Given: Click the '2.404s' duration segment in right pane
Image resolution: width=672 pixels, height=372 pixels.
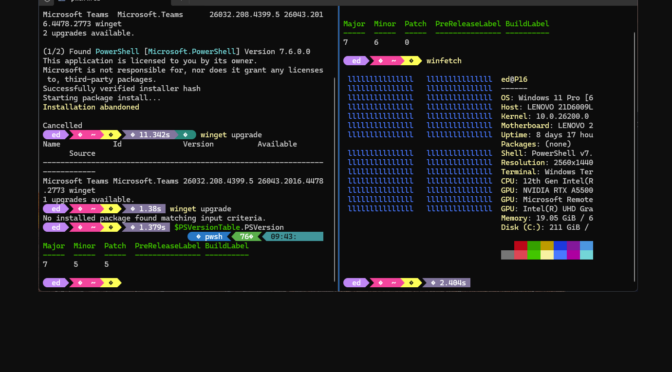Looking at the screenshot, I should (x=447, y=283).
